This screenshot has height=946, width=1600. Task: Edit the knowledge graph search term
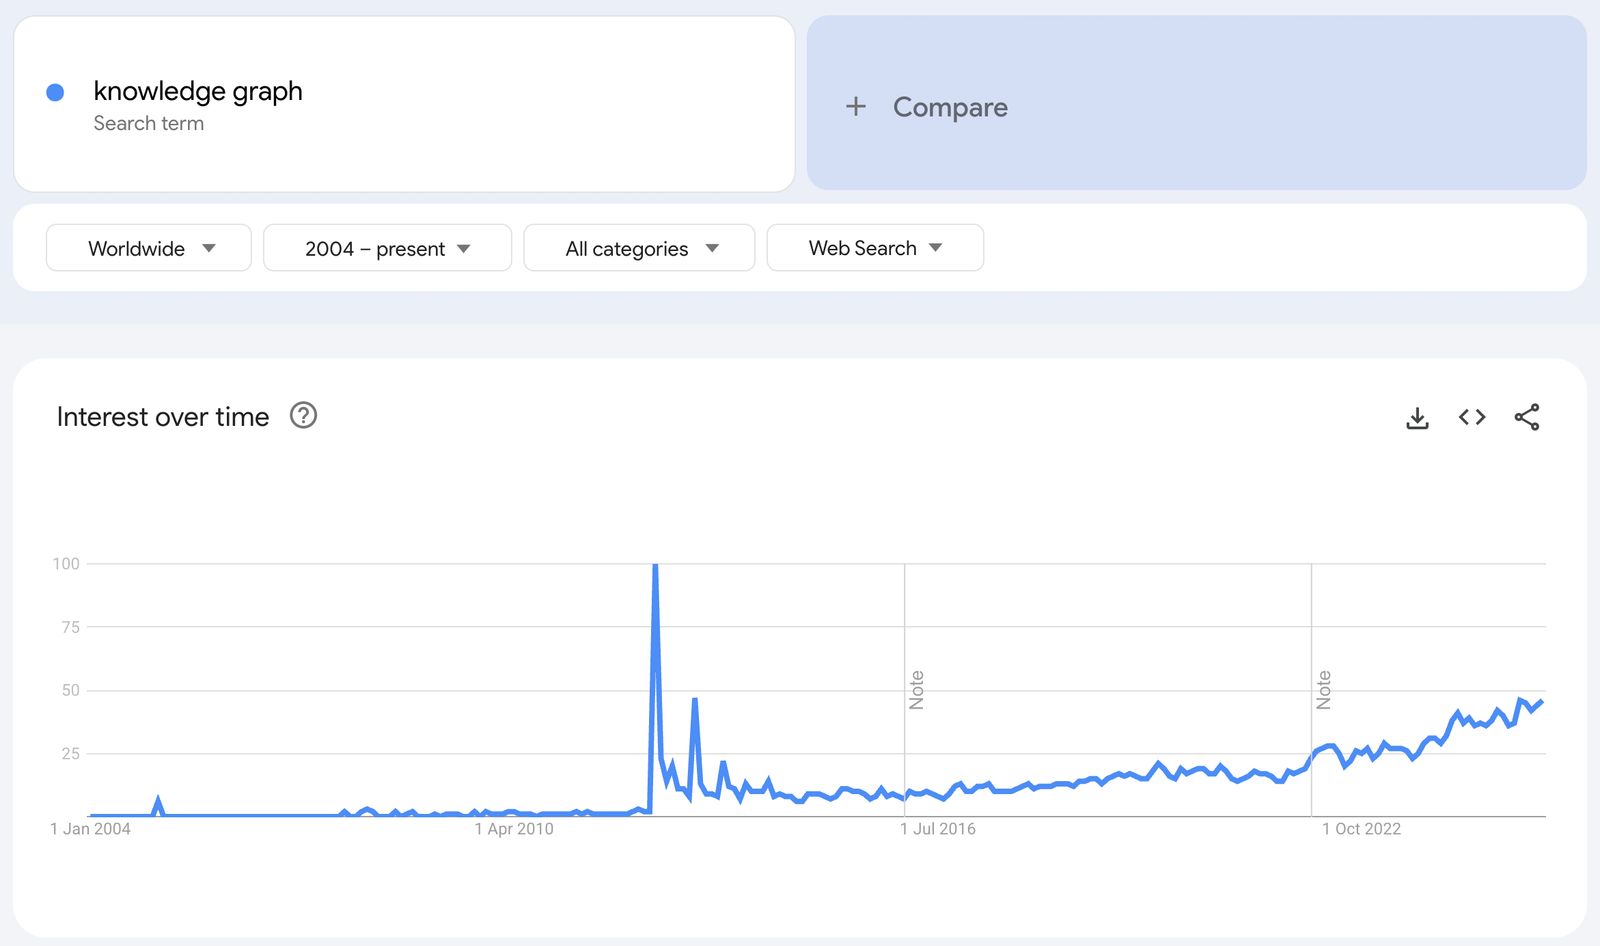(198, 91)
